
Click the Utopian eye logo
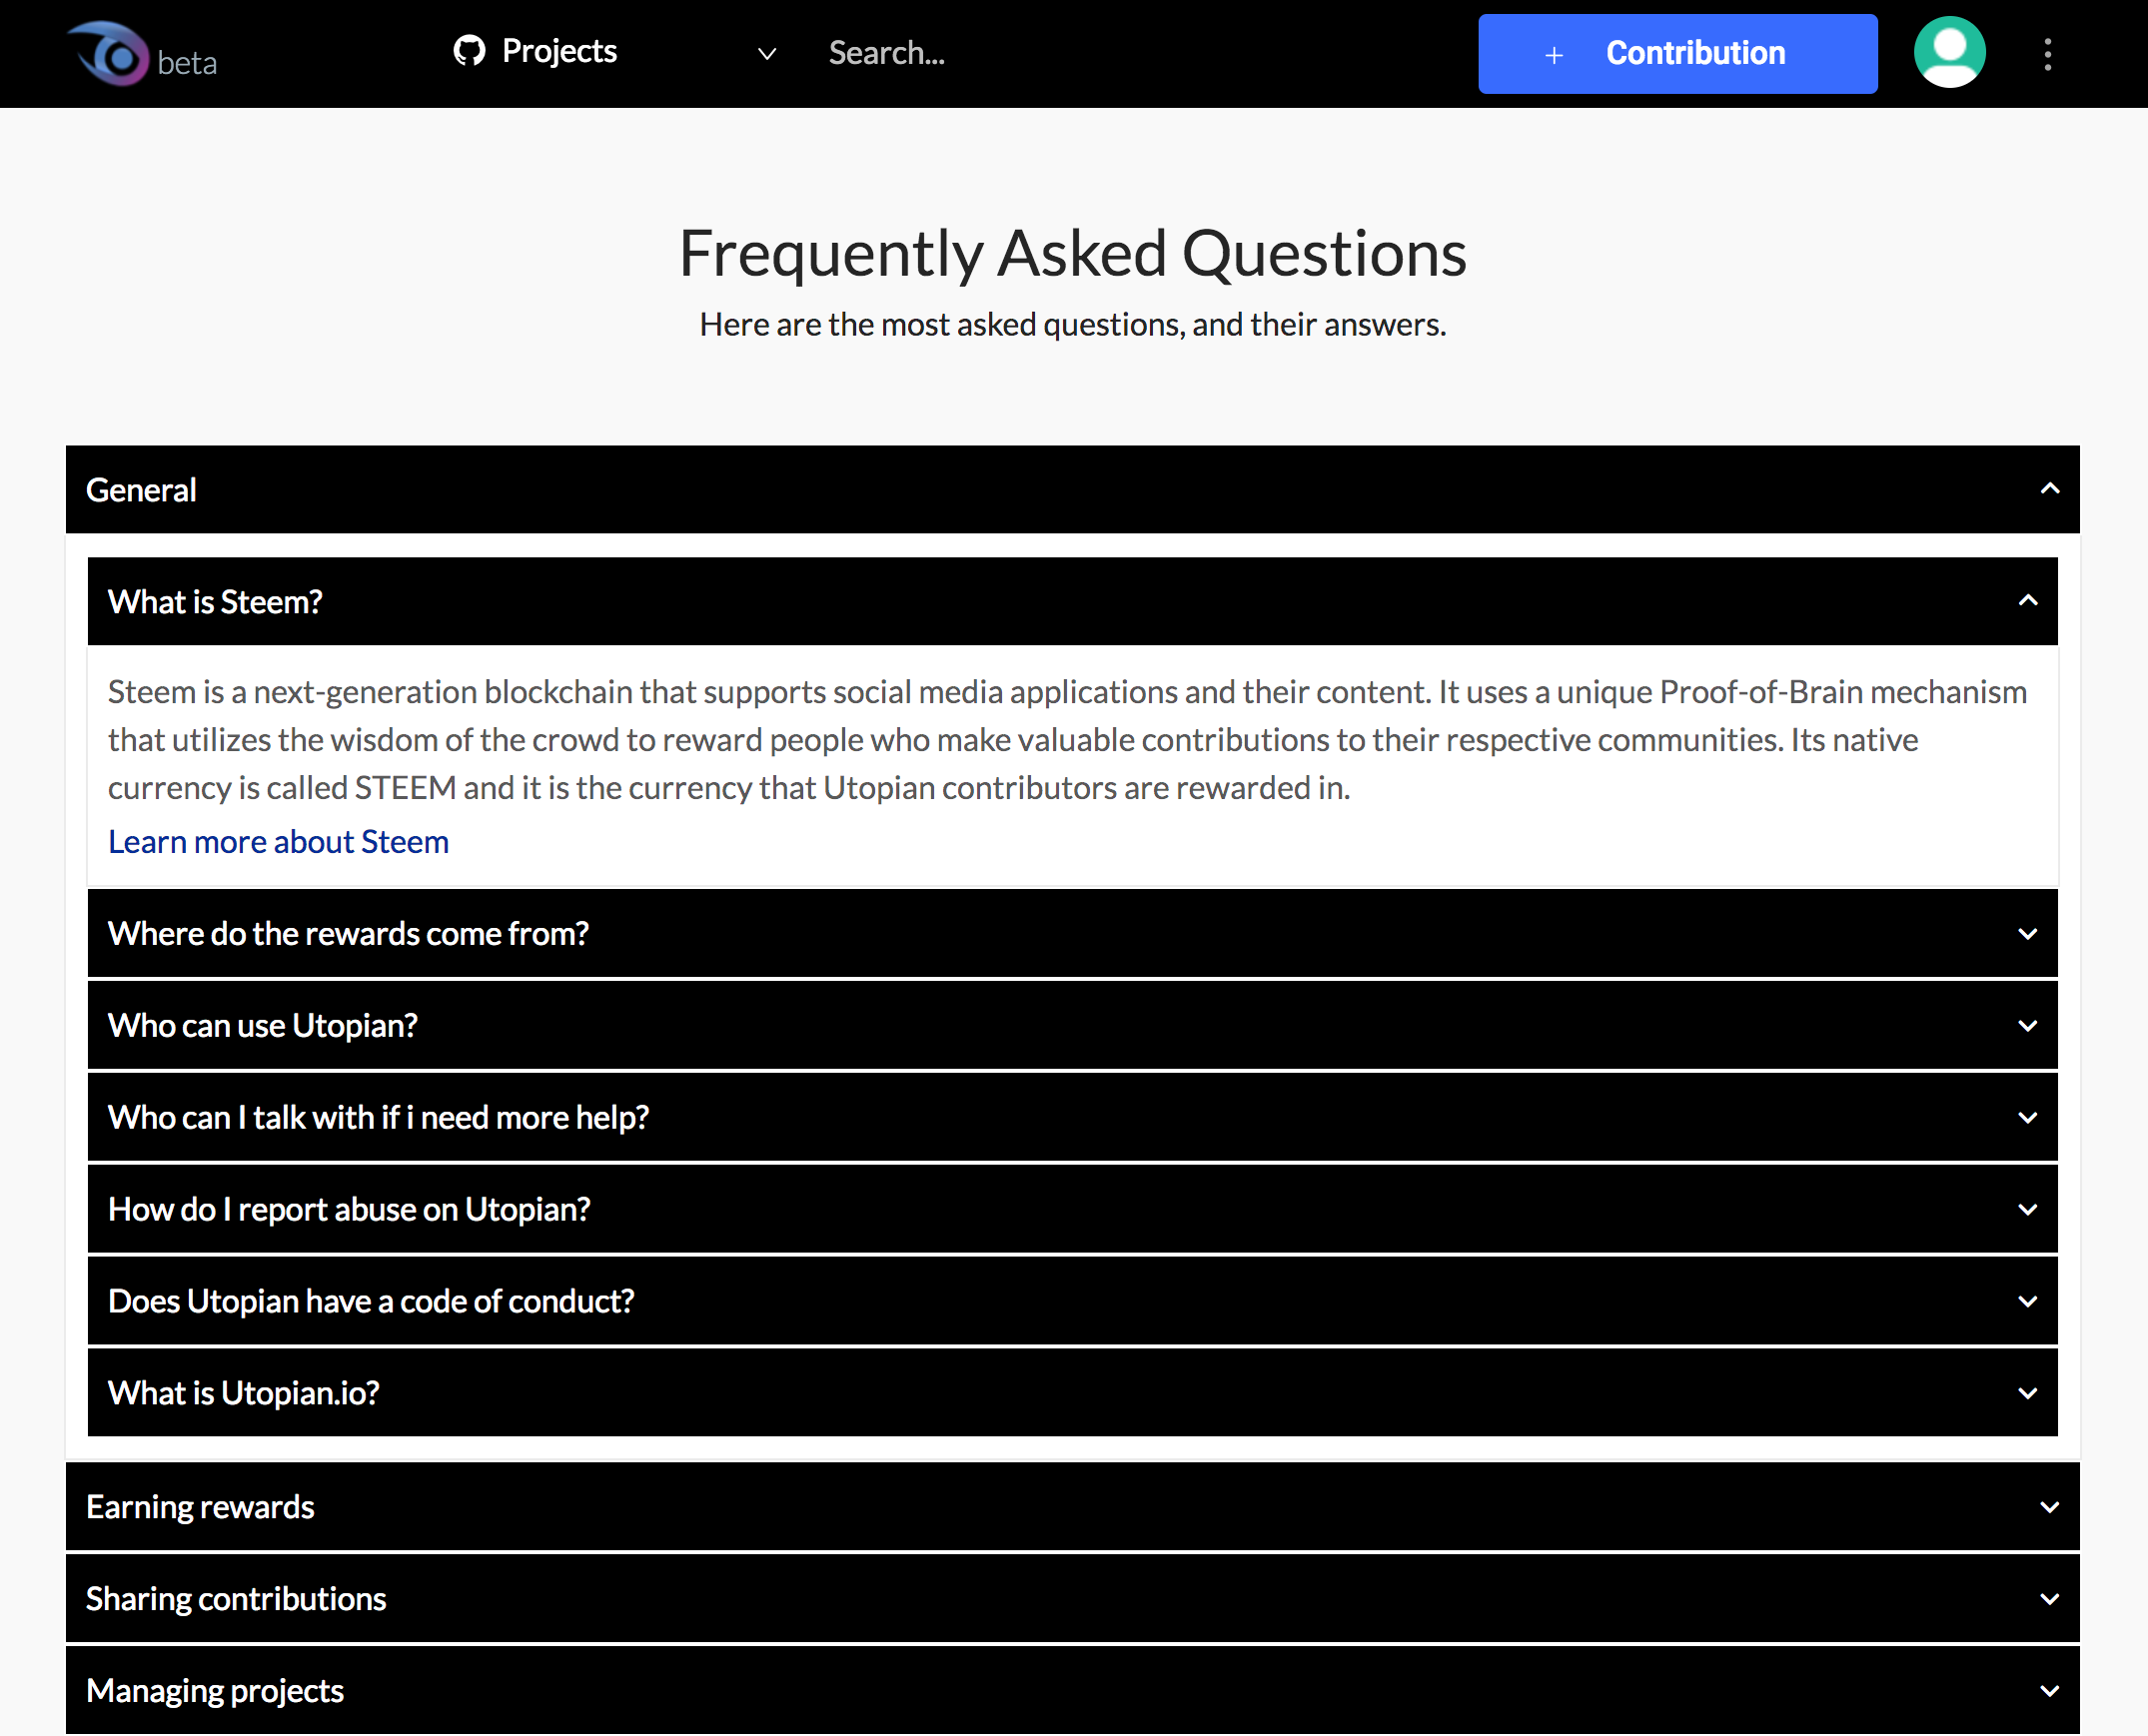109,53
